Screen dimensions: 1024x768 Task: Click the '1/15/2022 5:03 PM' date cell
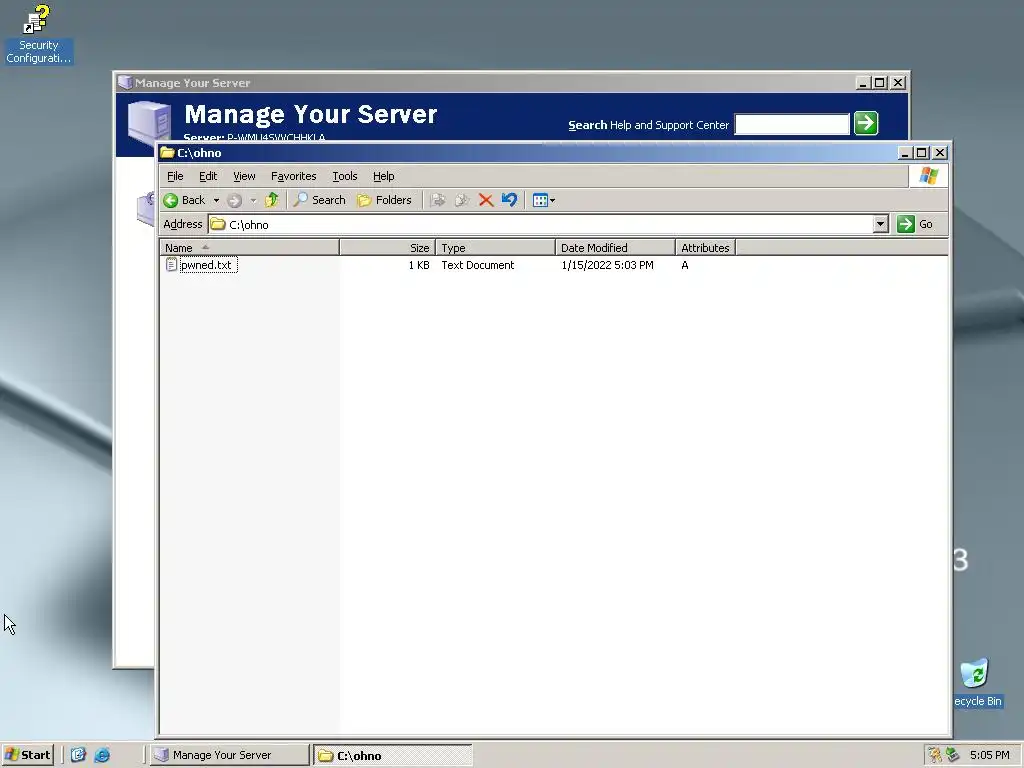pos(607,265)
